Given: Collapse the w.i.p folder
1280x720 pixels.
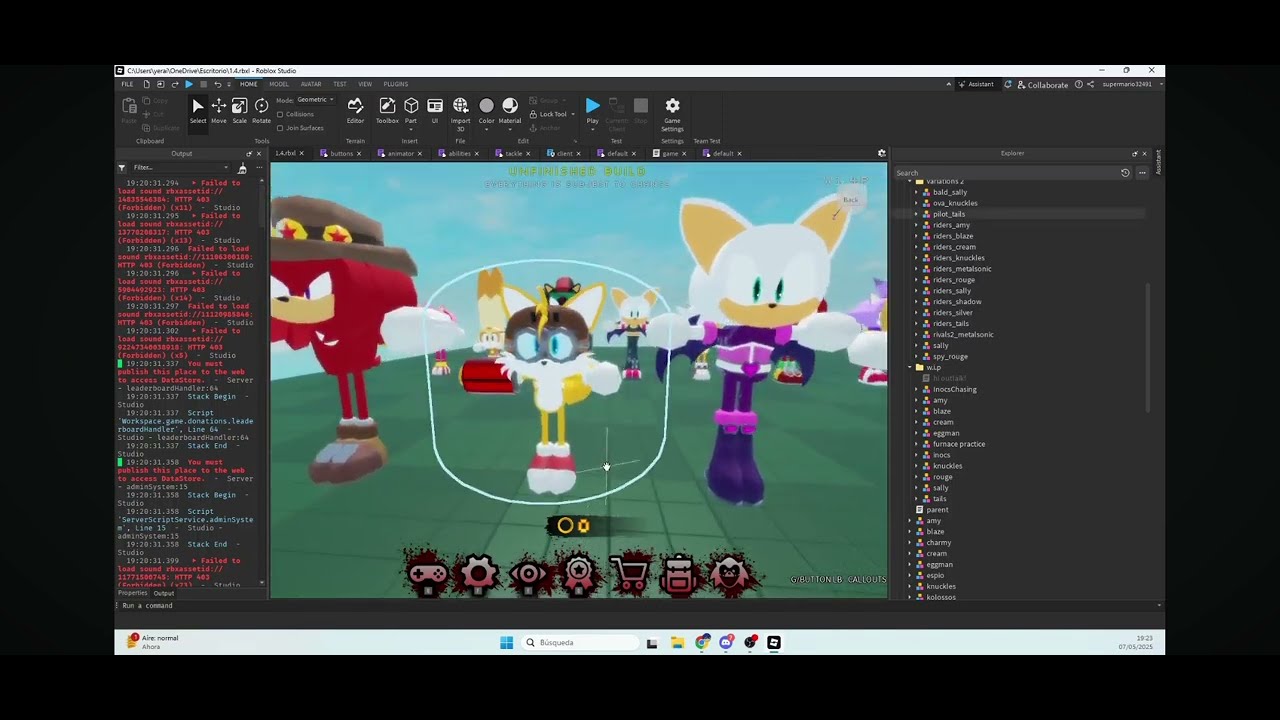Looking at the screenshot, I should point(910,367).
